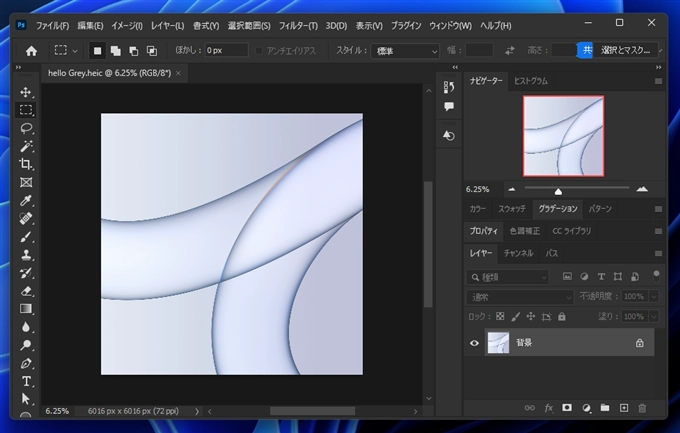Toggle filter for type layers
Image resolution: width=680 pixels, height=433 pixels.
[x=601, y=277]
